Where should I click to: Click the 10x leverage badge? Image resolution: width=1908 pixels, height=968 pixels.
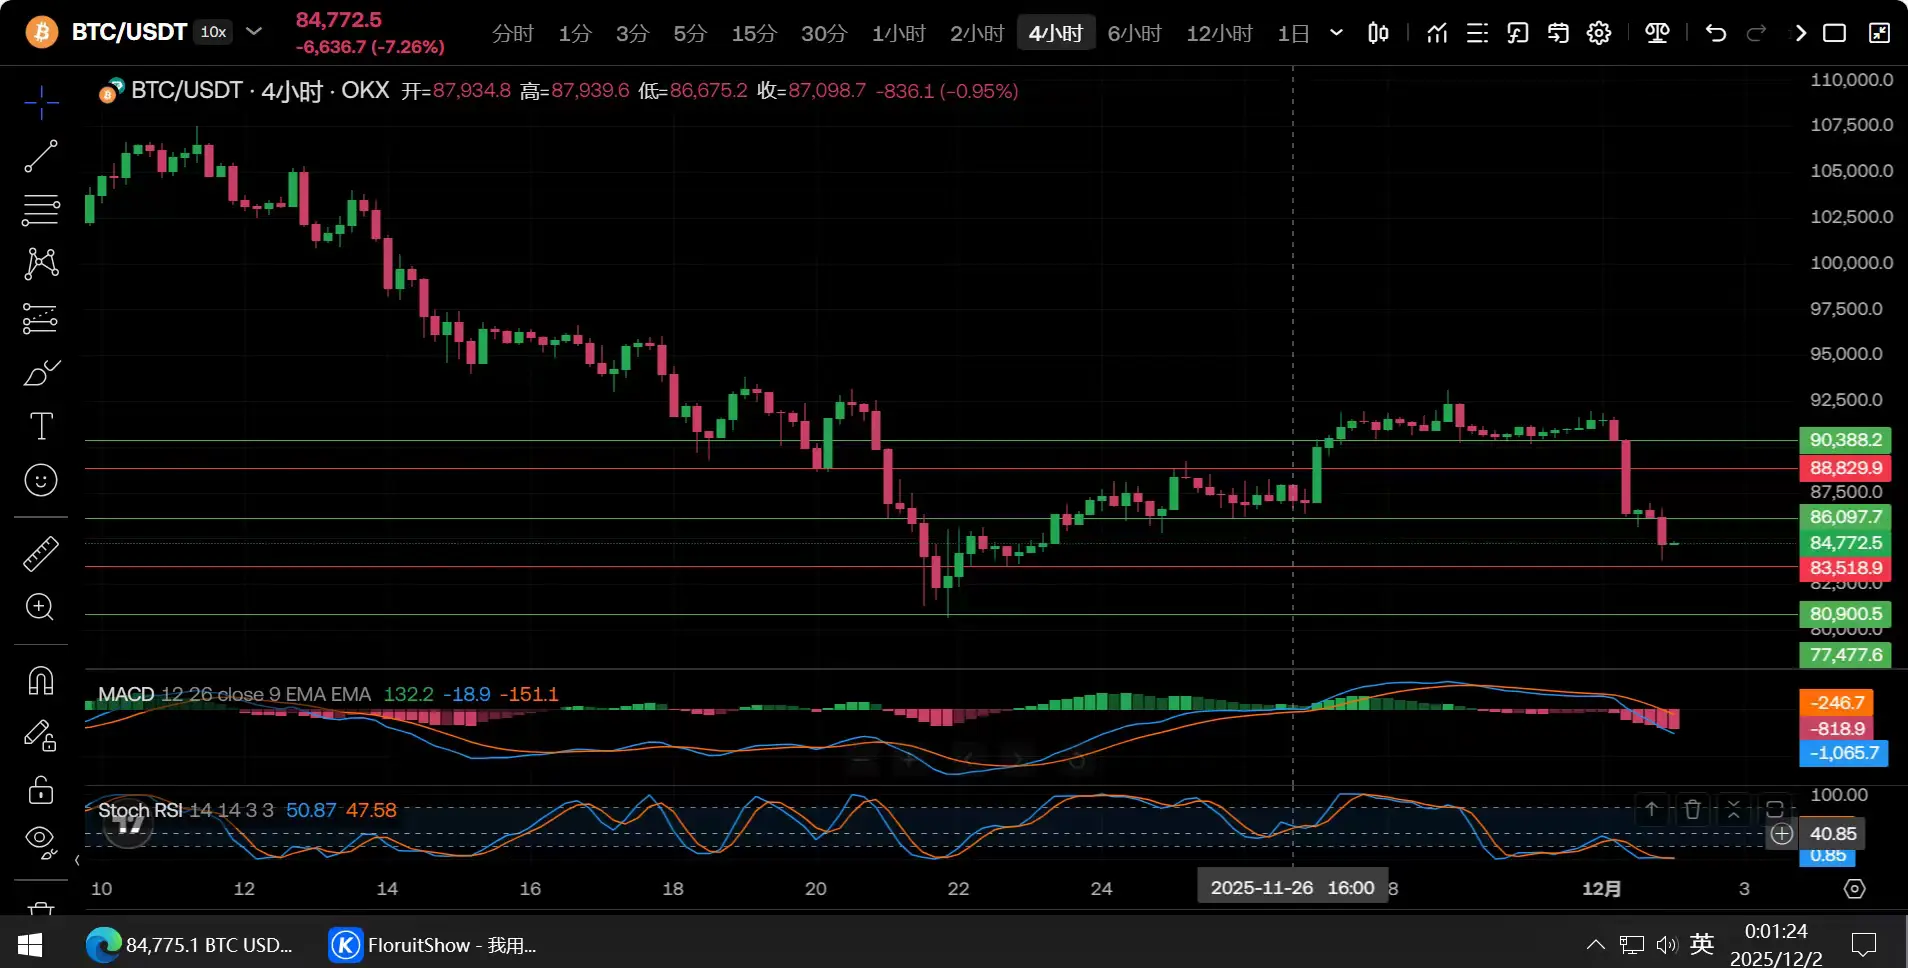[213, 32]
